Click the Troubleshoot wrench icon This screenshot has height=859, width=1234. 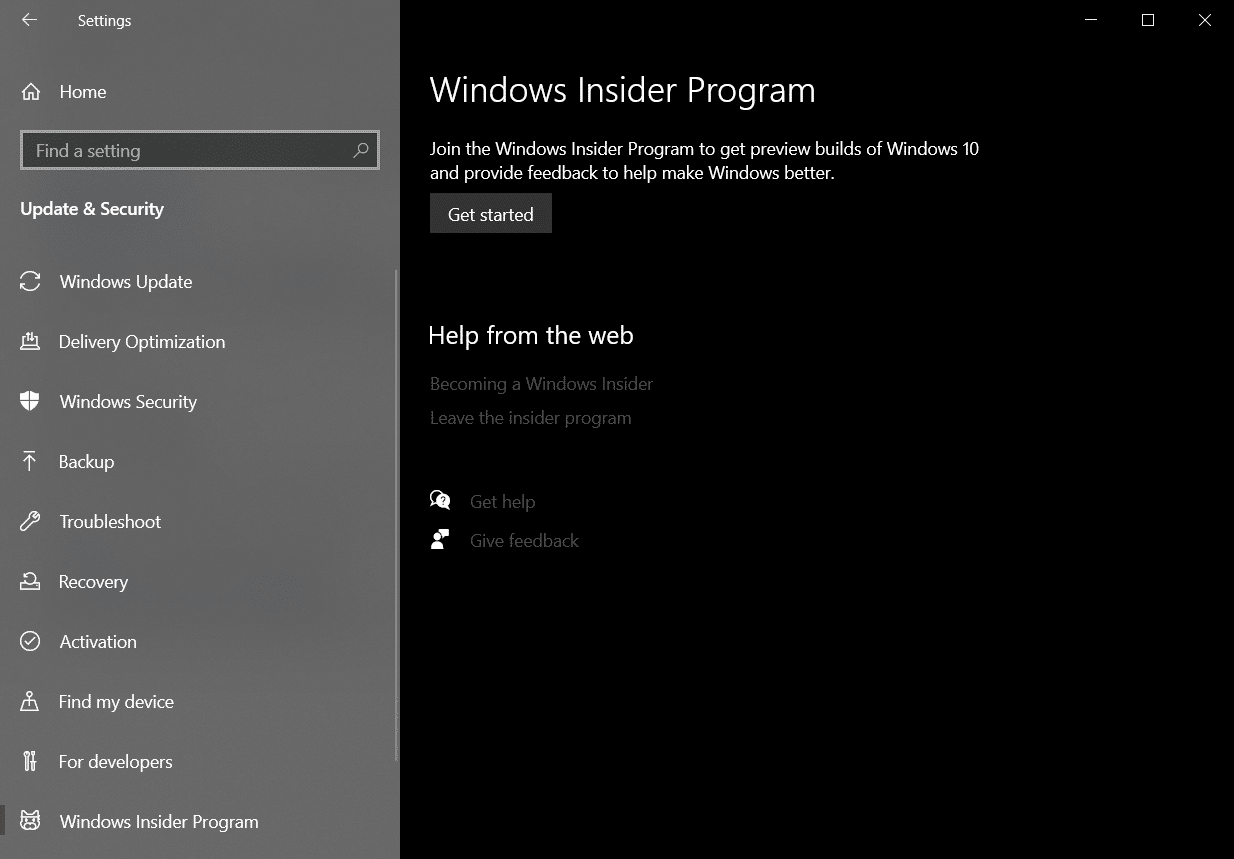point(30,522)
